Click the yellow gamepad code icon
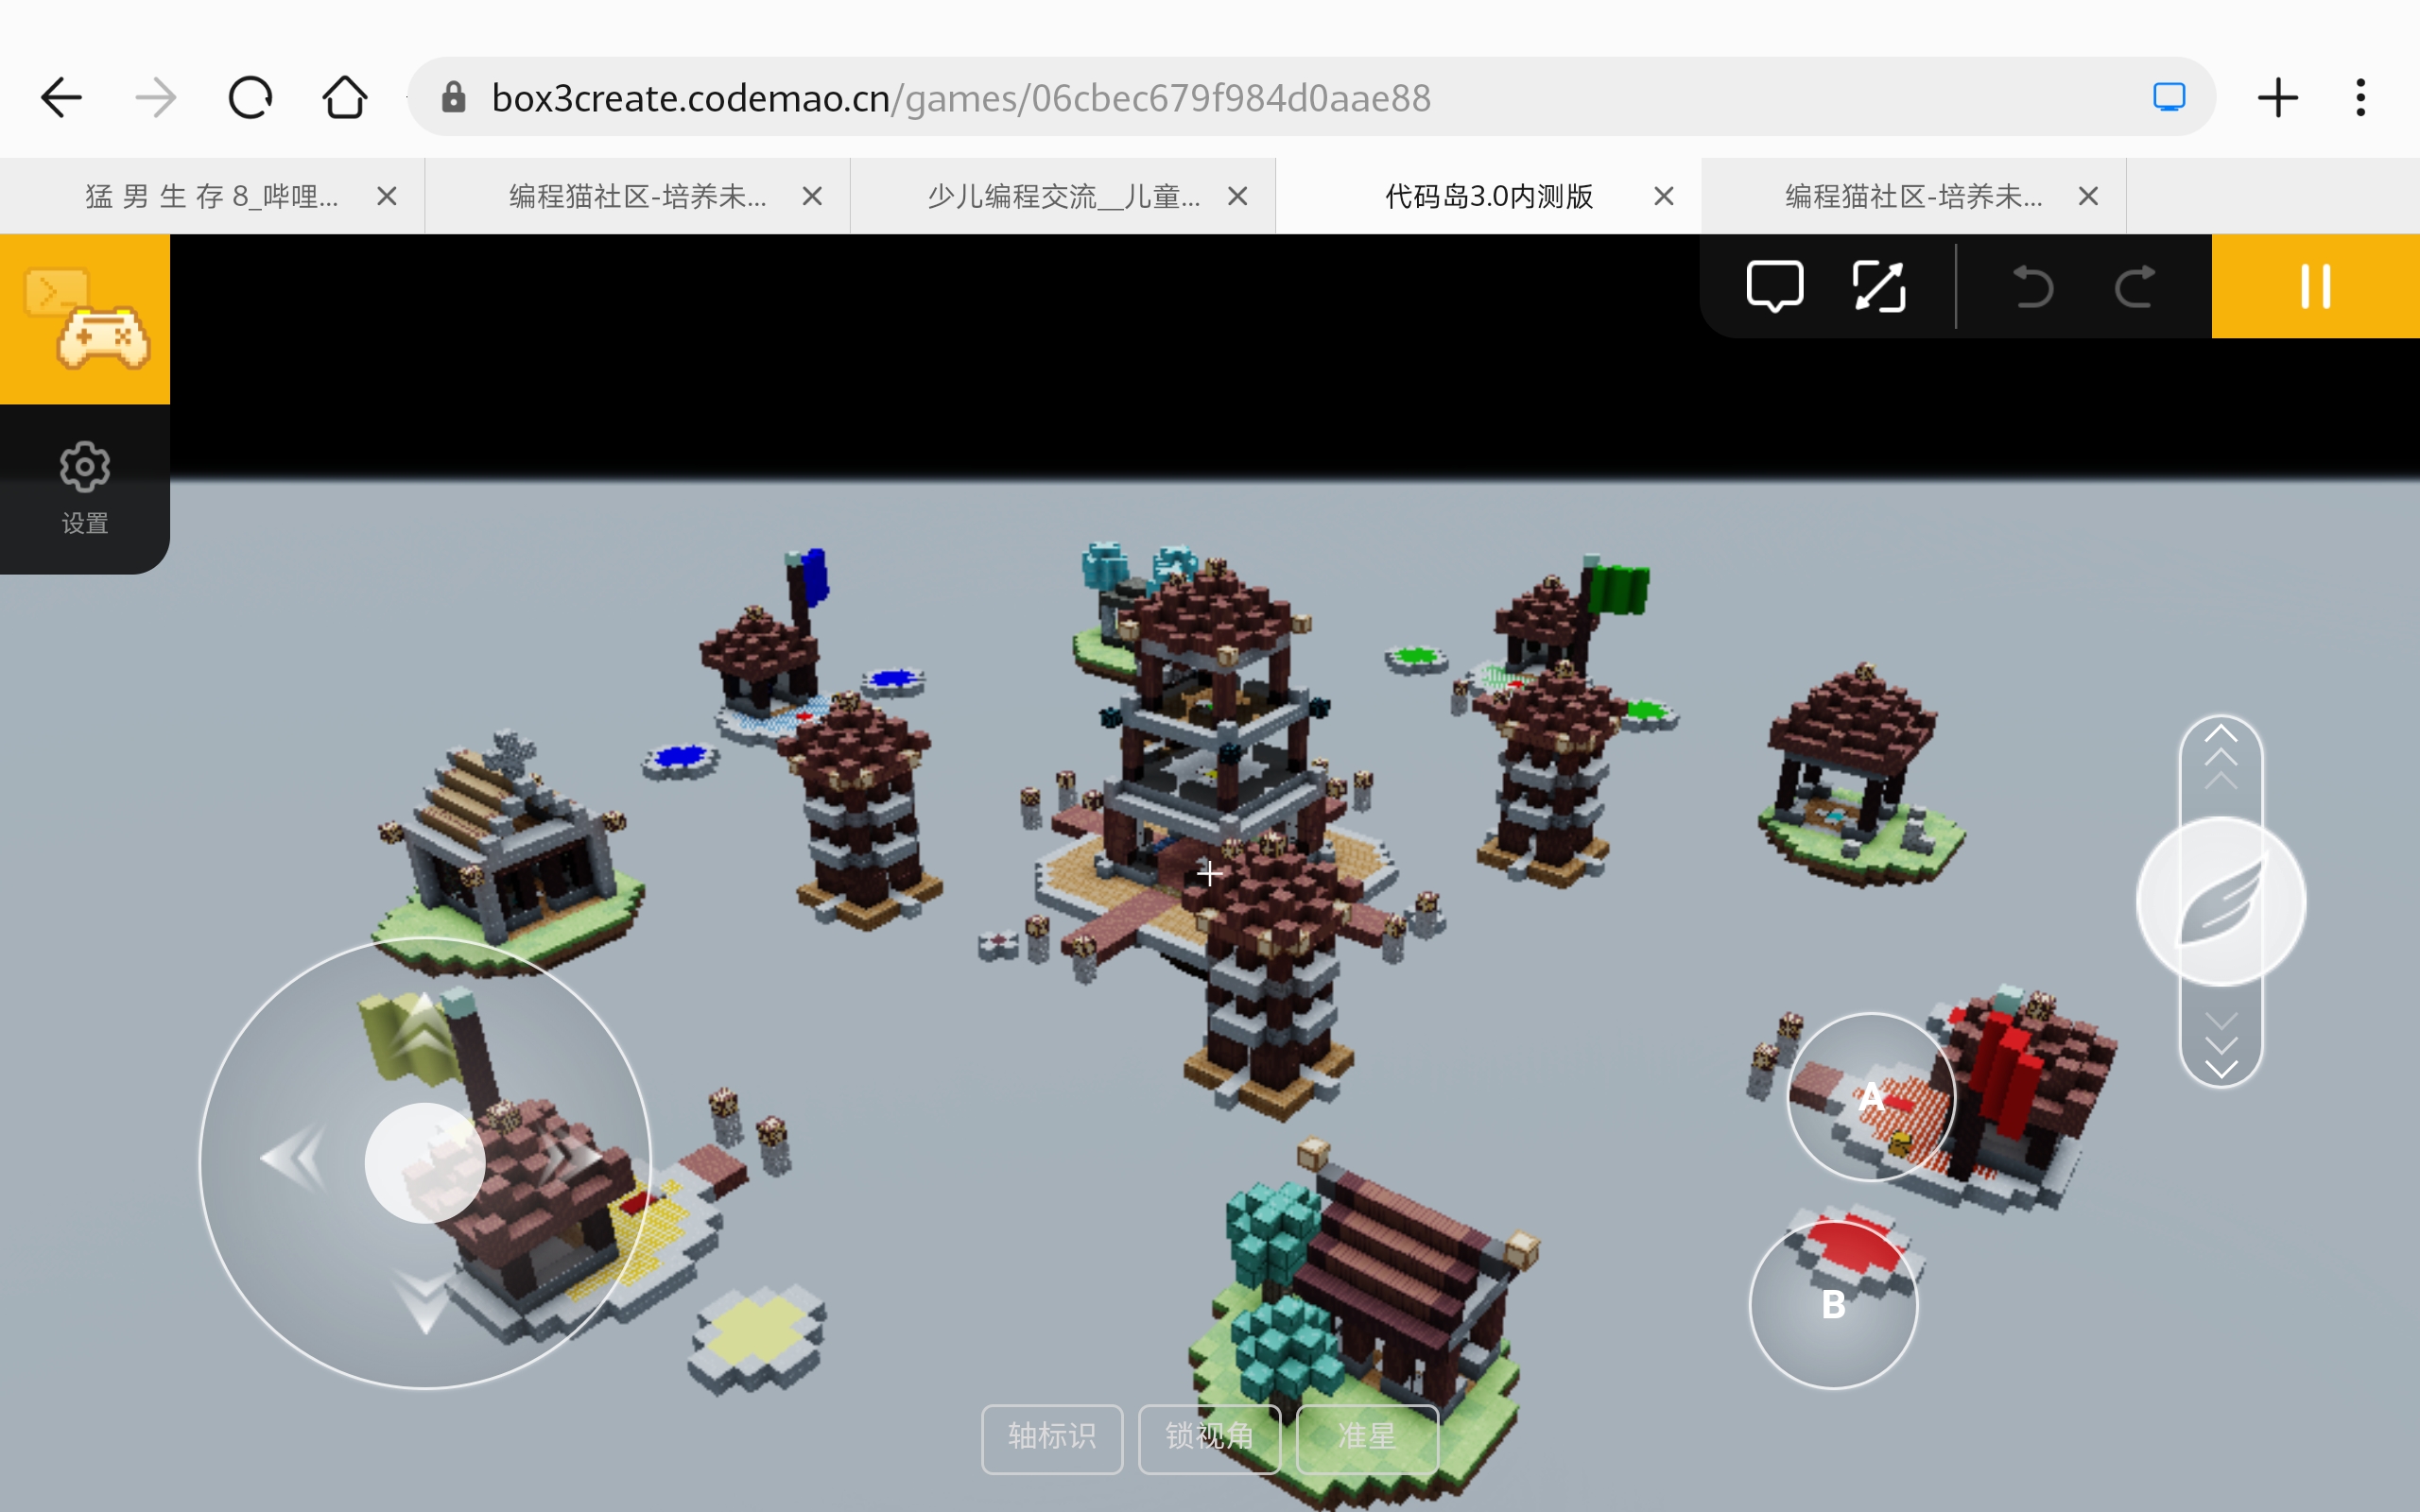 pyautogui.click(x=85, y=319)
